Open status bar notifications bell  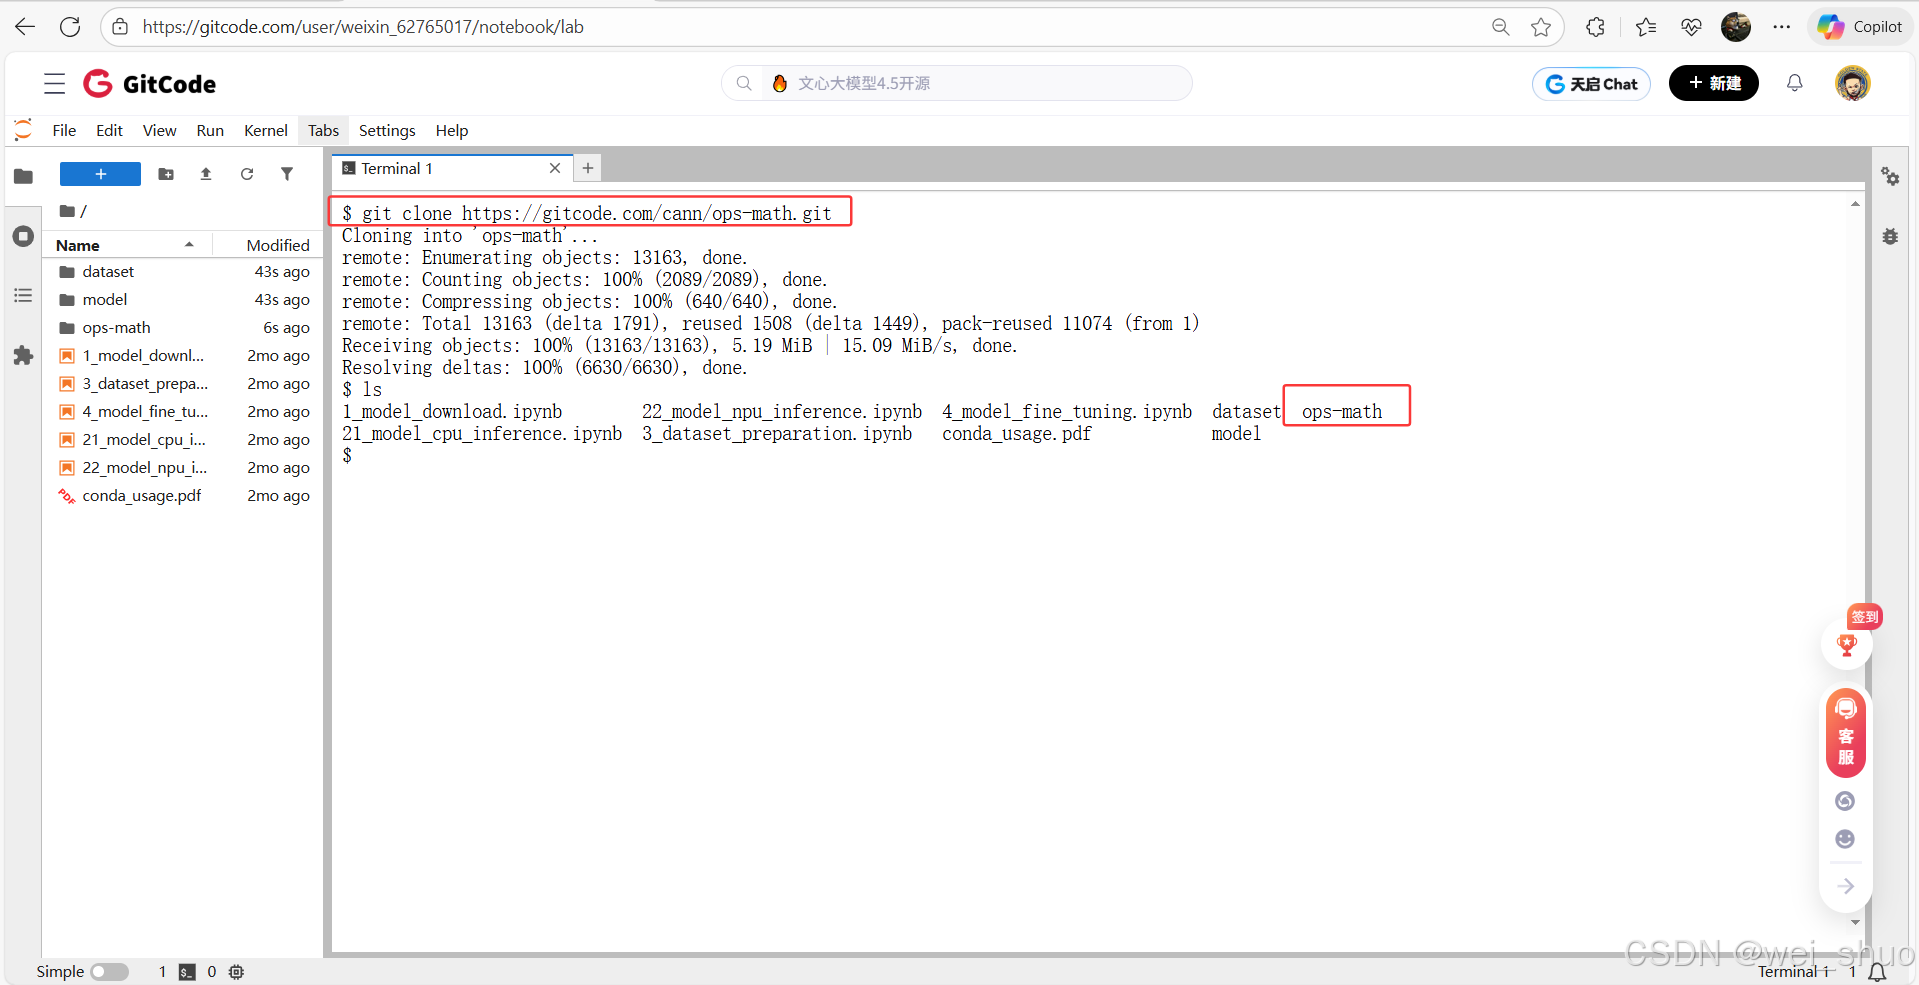coord(1878,972)
